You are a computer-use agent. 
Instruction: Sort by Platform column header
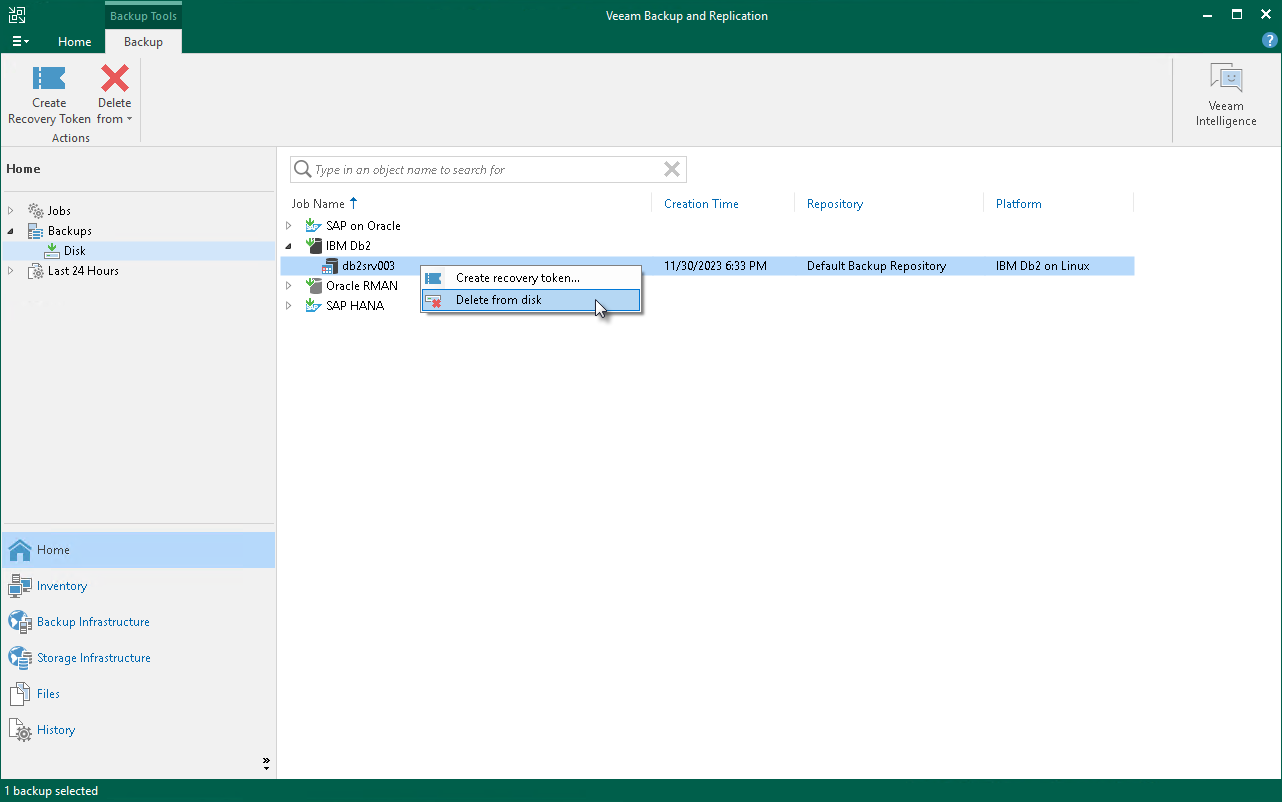[1019, 204]
